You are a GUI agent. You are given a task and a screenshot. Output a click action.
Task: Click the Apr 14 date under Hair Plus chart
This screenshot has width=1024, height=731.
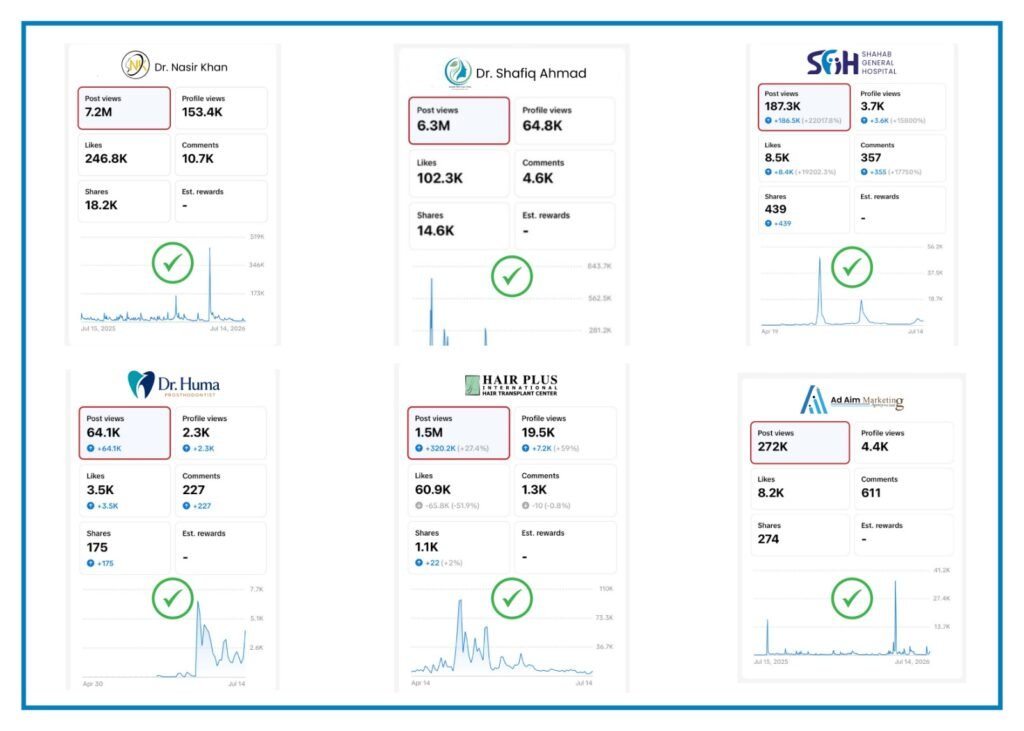pyautogui.click(x=421, y=683)
